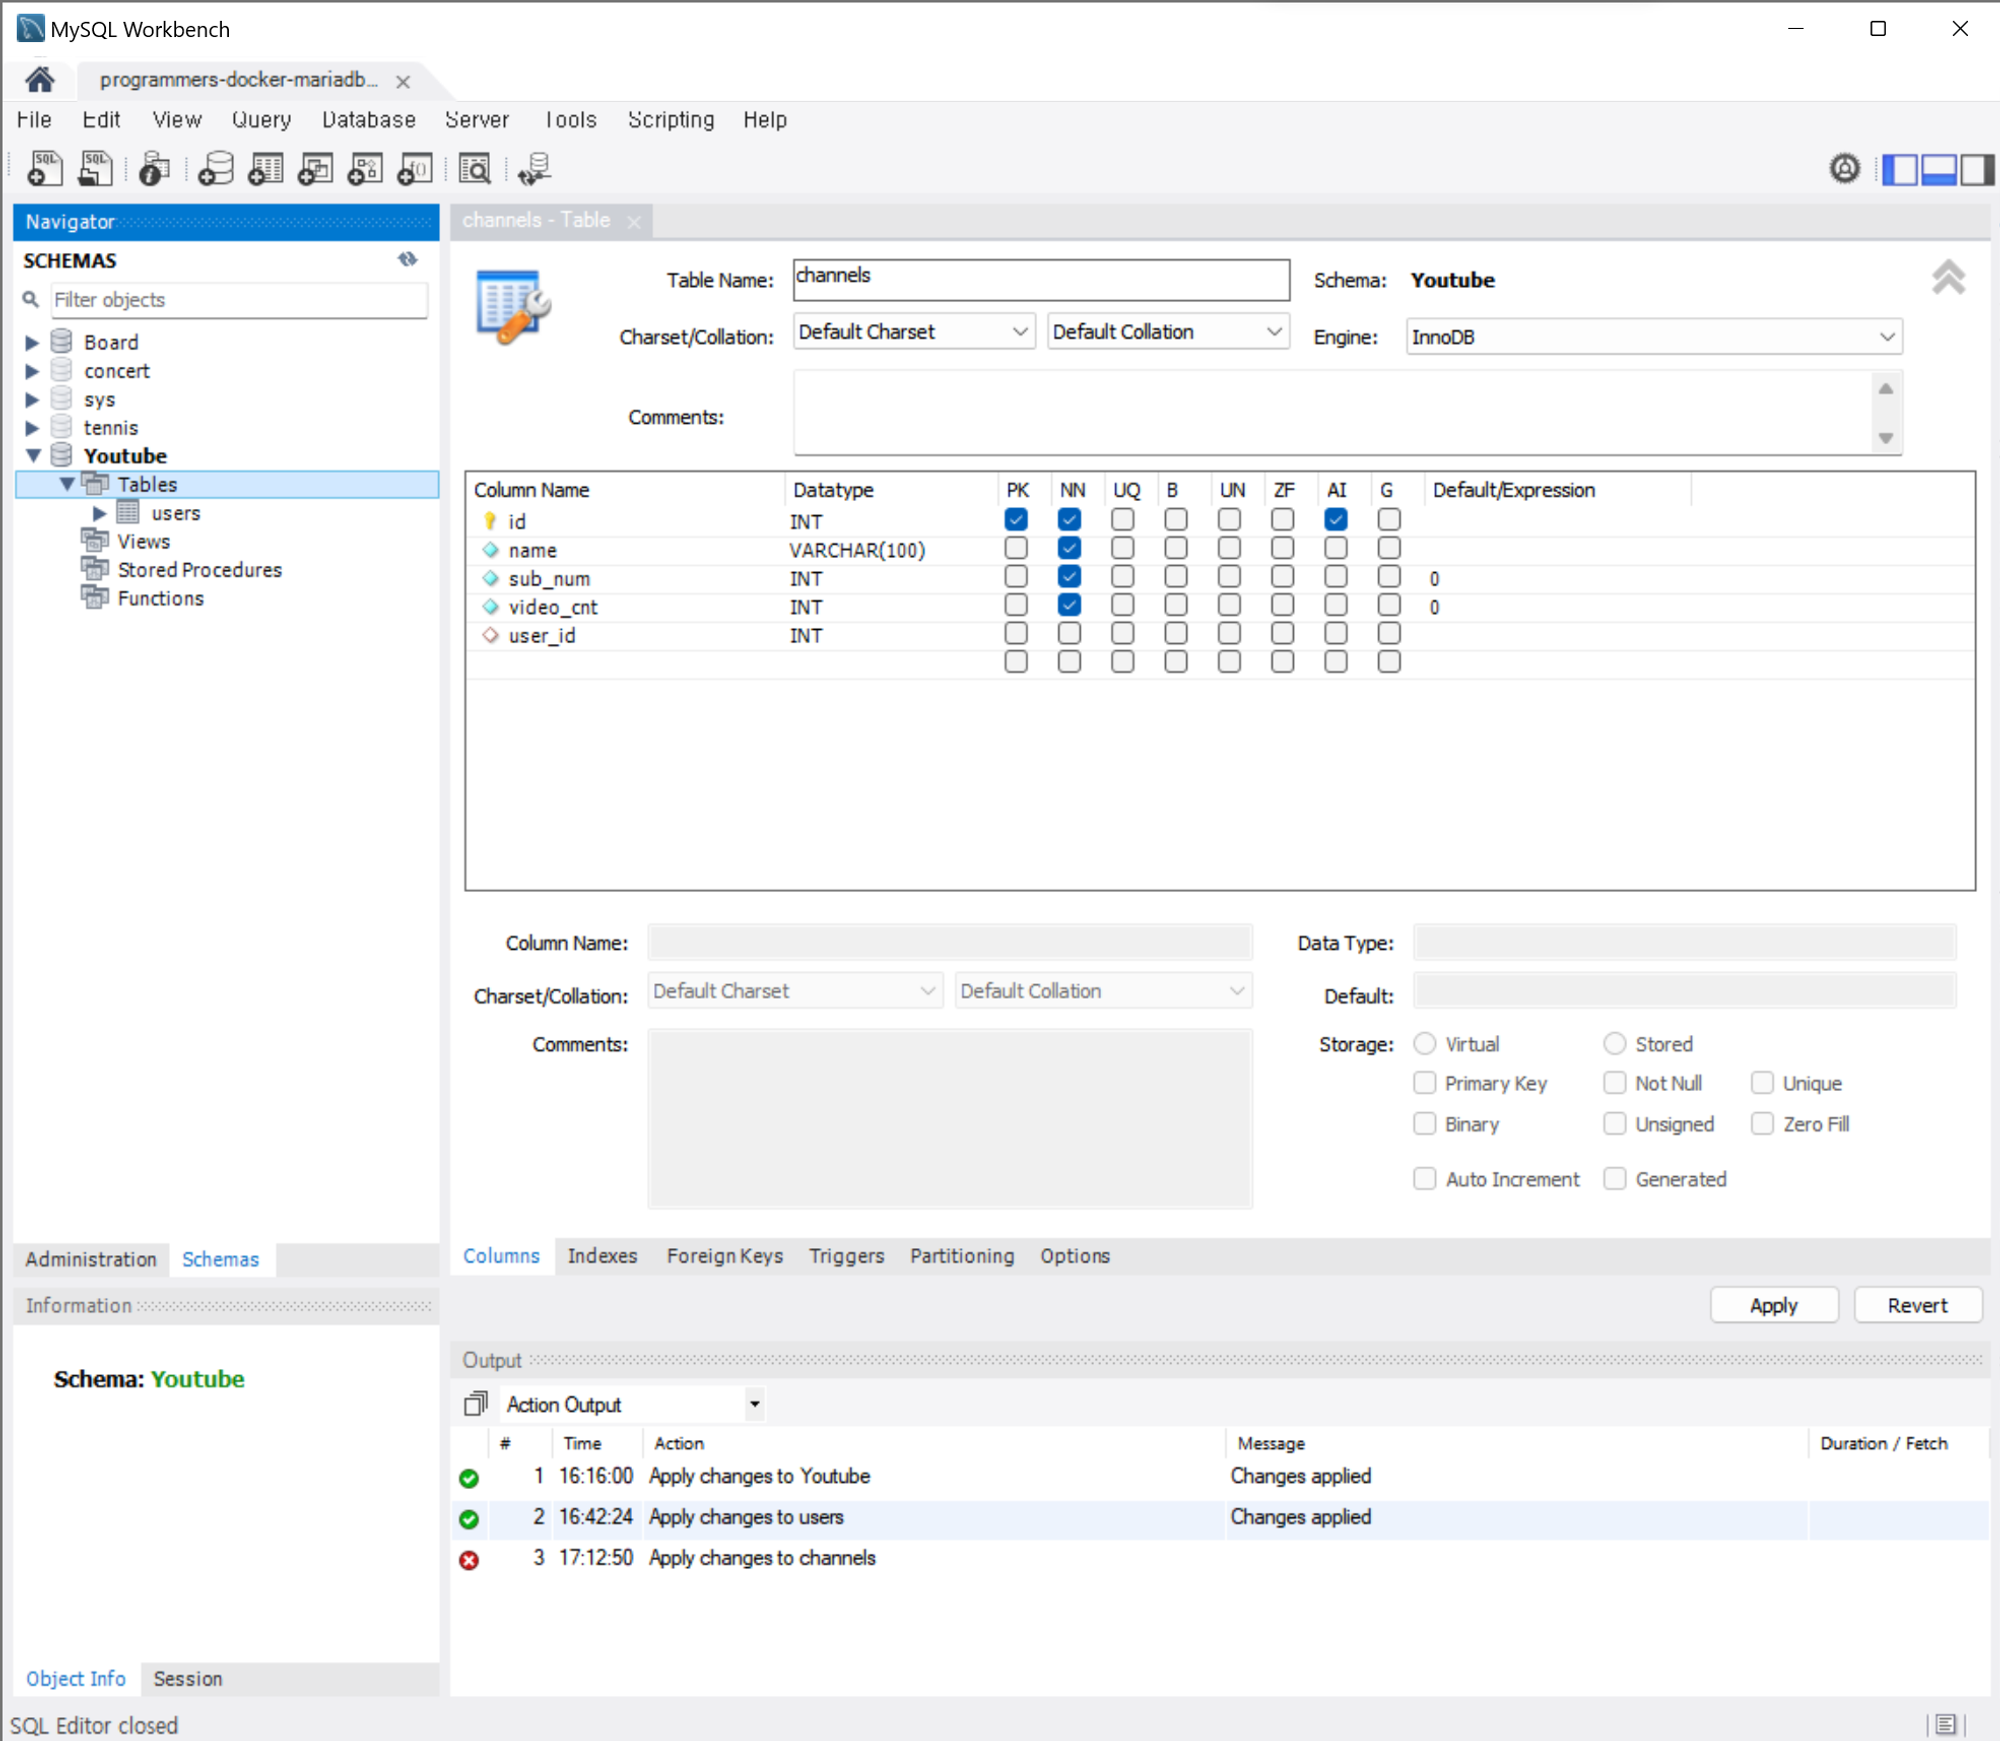Toggle PK checkbox for id column
This screenshot has height=1741, width=2000.
1016,520
